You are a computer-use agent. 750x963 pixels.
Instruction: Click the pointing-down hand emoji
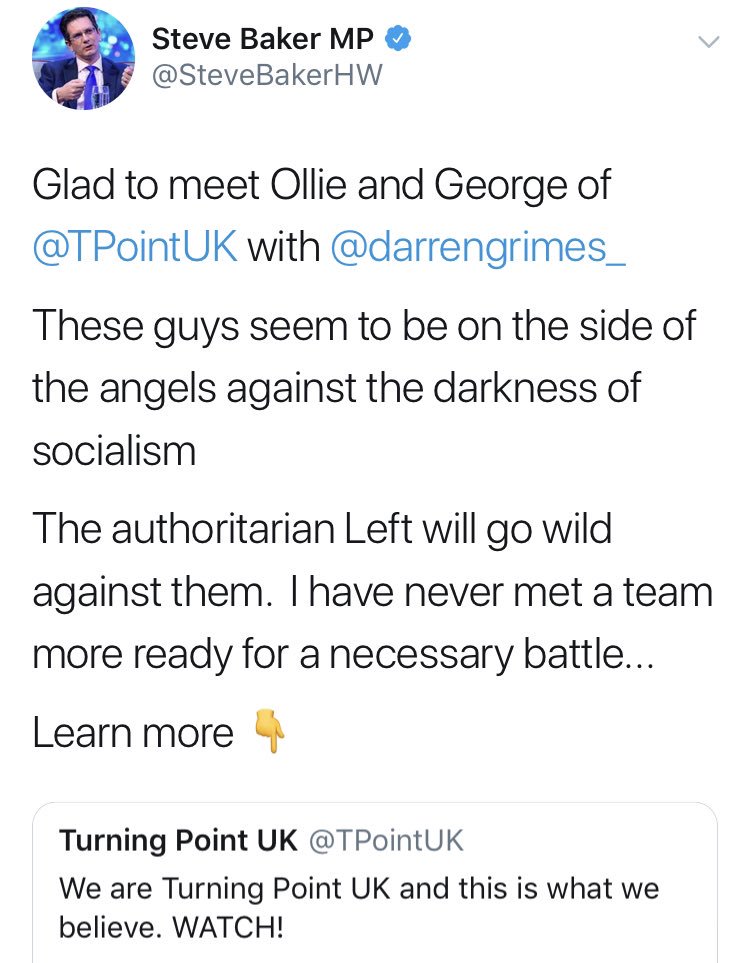[269, 730]
